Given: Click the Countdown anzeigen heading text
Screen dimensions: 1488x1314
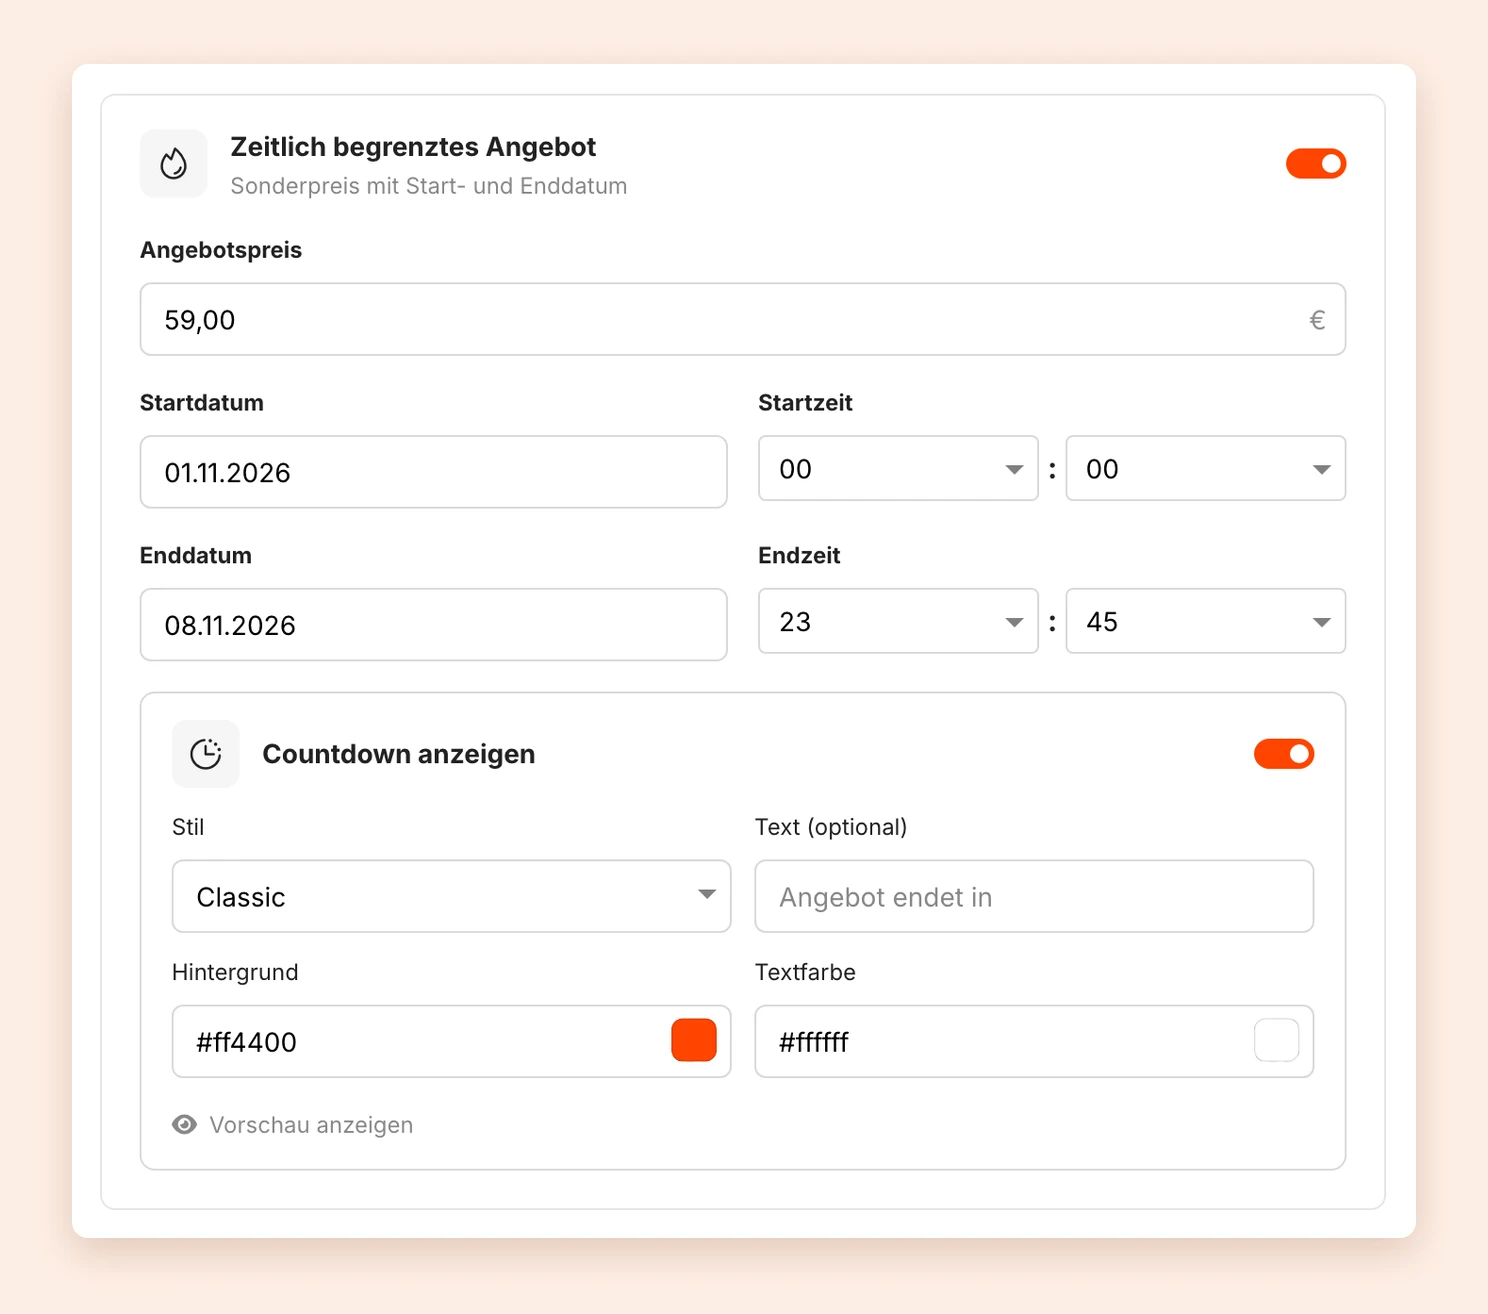Looking at the screenshot, I should click(399, 754).
